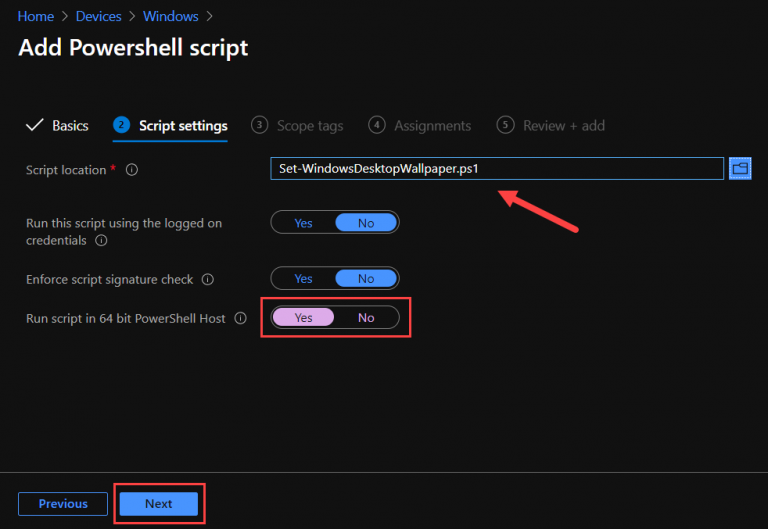Switch to Review + add tab

pyautogui.click(x=563, y=125)
